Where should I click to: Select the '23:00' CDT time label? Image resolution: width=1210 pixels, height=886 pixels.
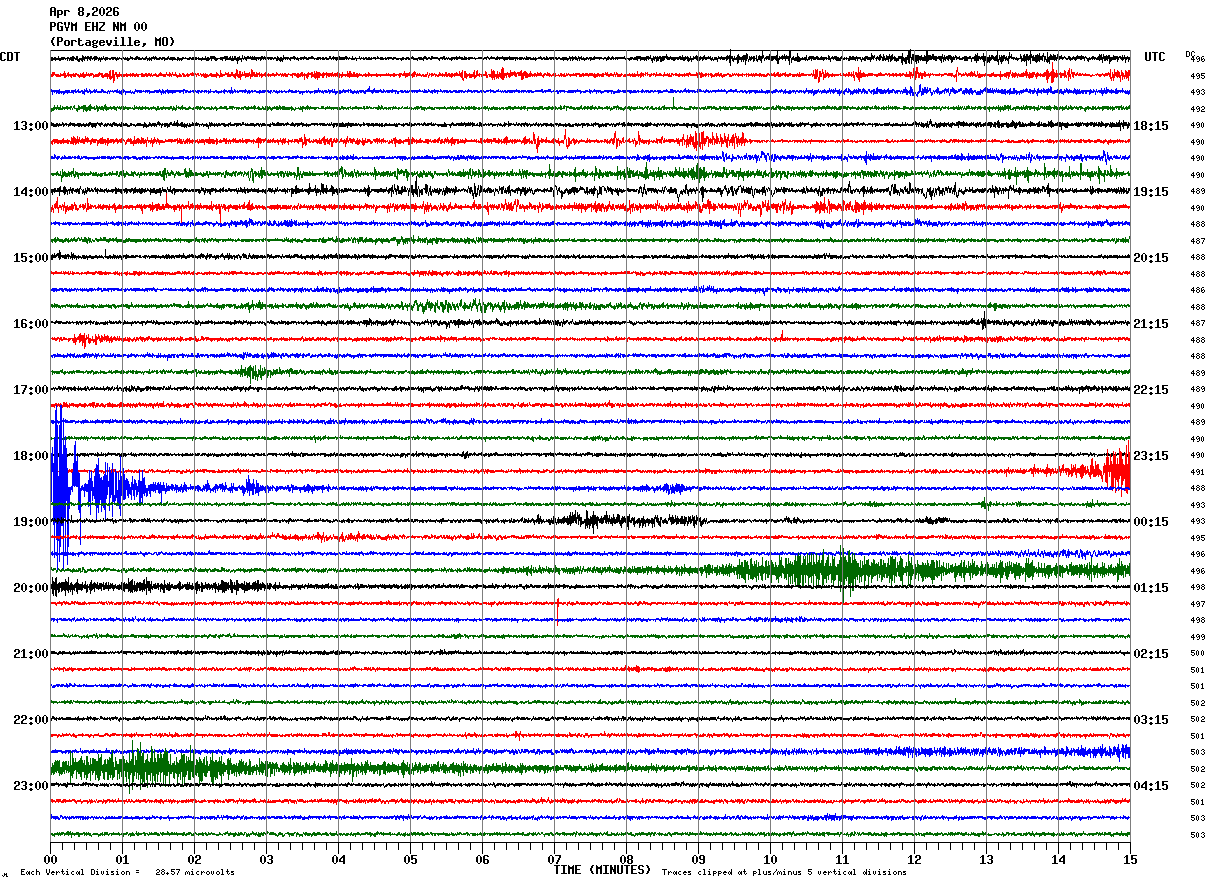pos(31,786)
